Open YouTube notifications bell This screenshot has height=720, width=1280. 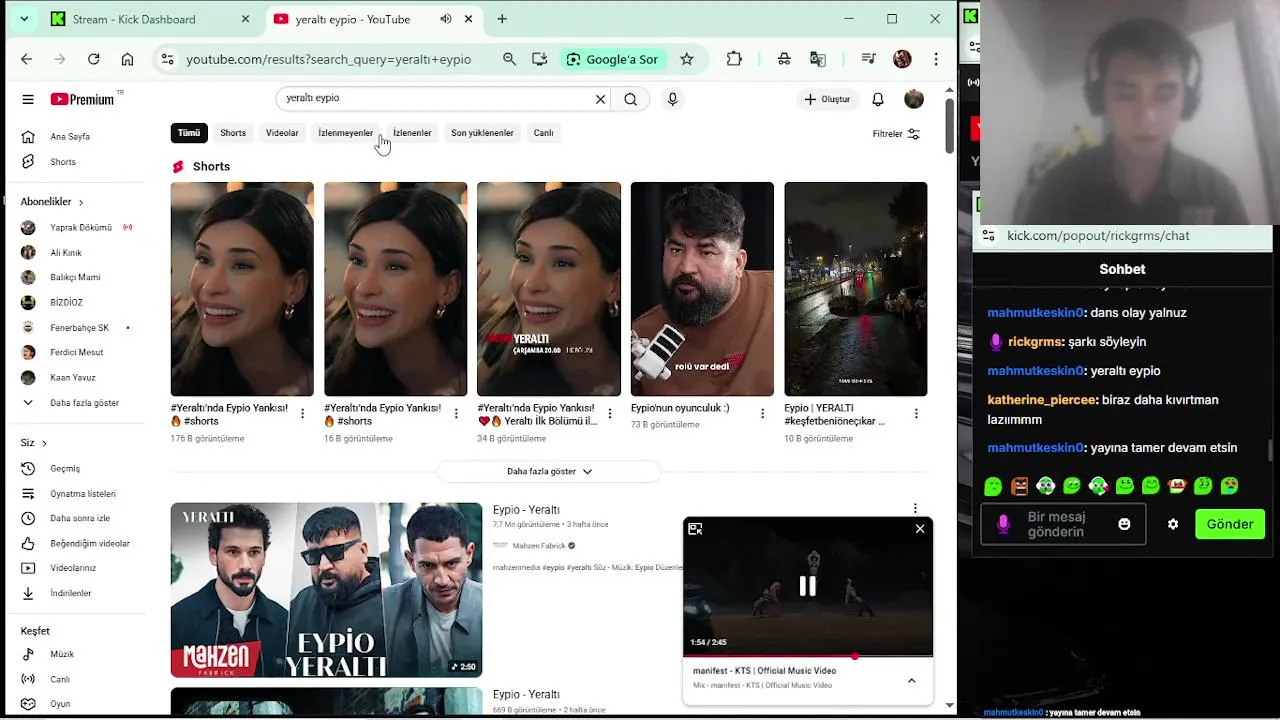pyautogui.click(x=877, y=99)
